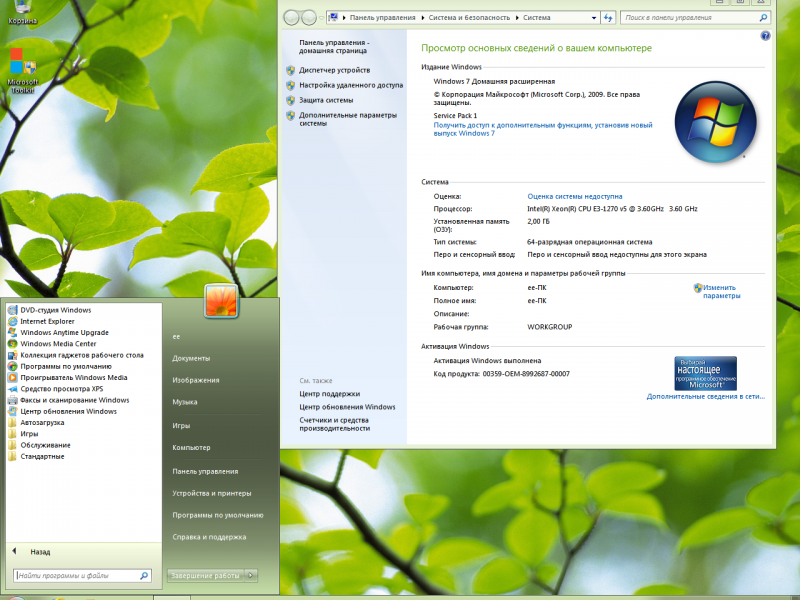Expand the breadcrumb arrow after Система и безопасность
The width and height of the screenshot is (800, 600).
517,17
